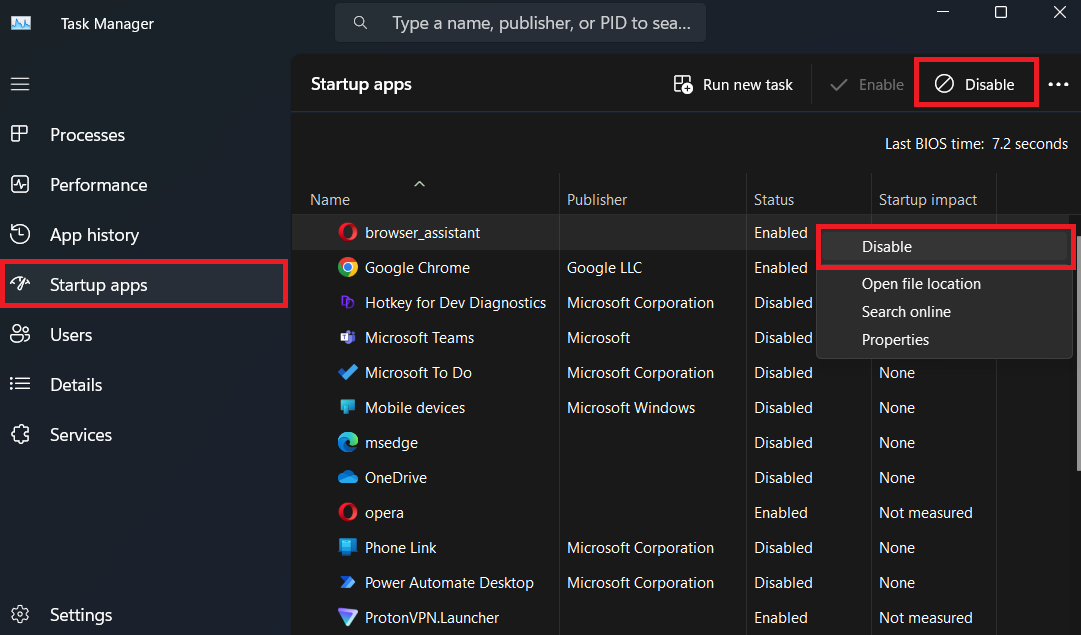Click the Performance sidebar icon
Viewport: 1081px width, 635px height.
click(20, 184)
